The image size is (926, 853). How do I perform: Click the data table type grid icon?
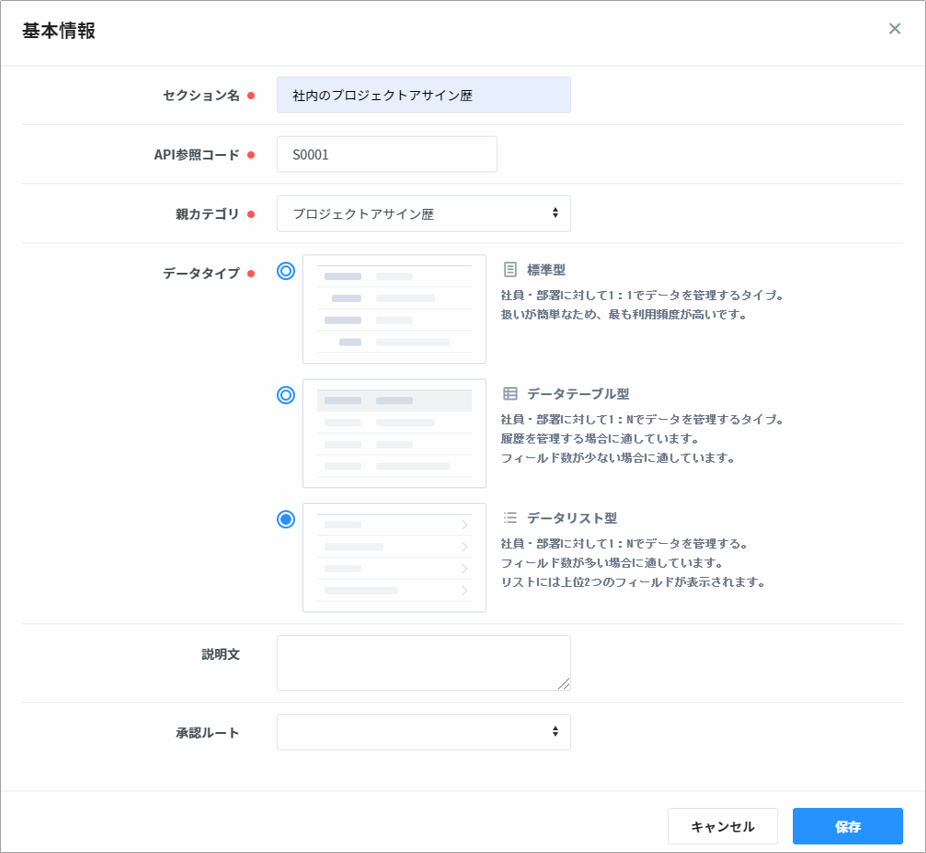pos(510,394)
